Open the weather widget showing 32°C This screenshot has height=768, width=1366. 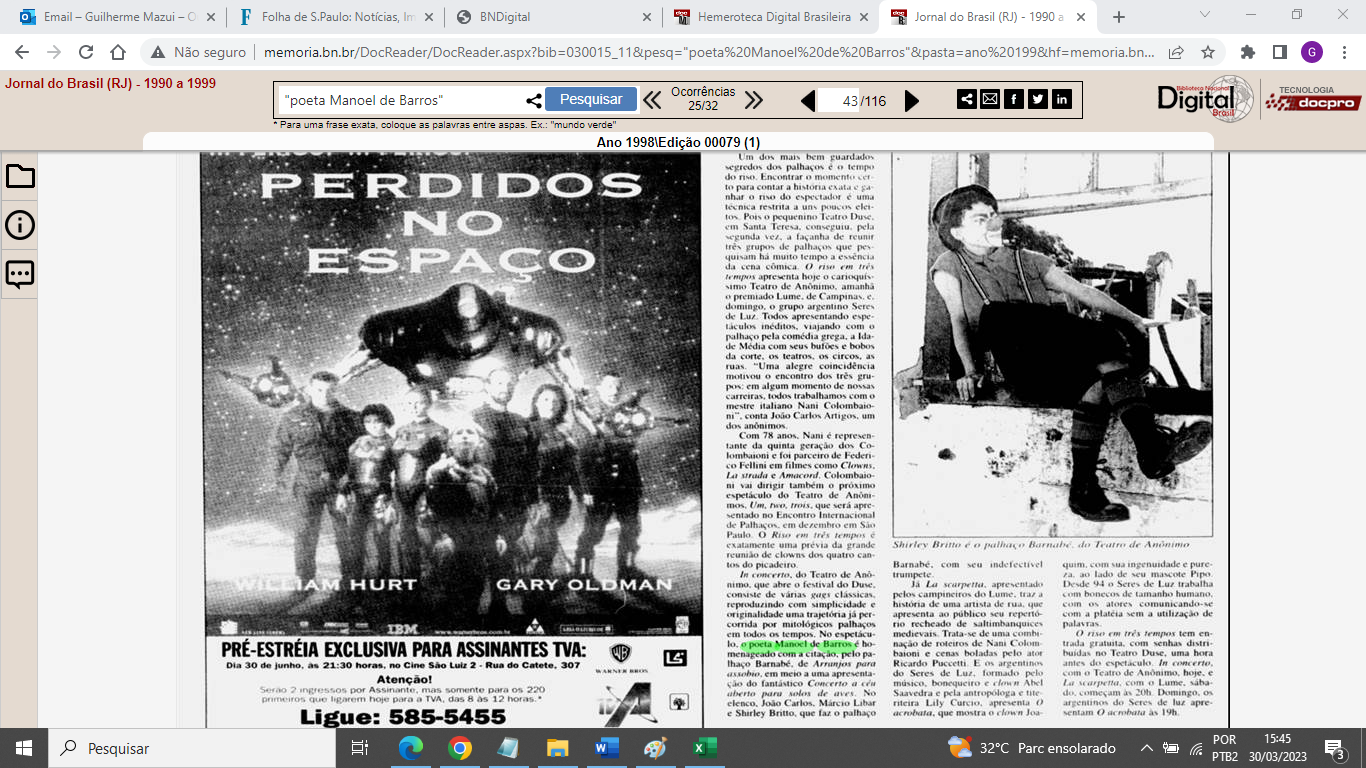(x=1032, y=748)
